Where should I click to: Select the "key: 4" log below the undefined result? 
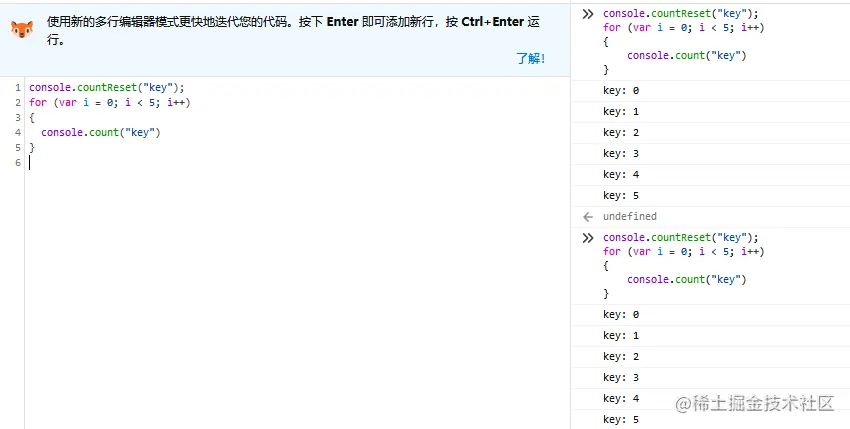click(x=711, y=399)
